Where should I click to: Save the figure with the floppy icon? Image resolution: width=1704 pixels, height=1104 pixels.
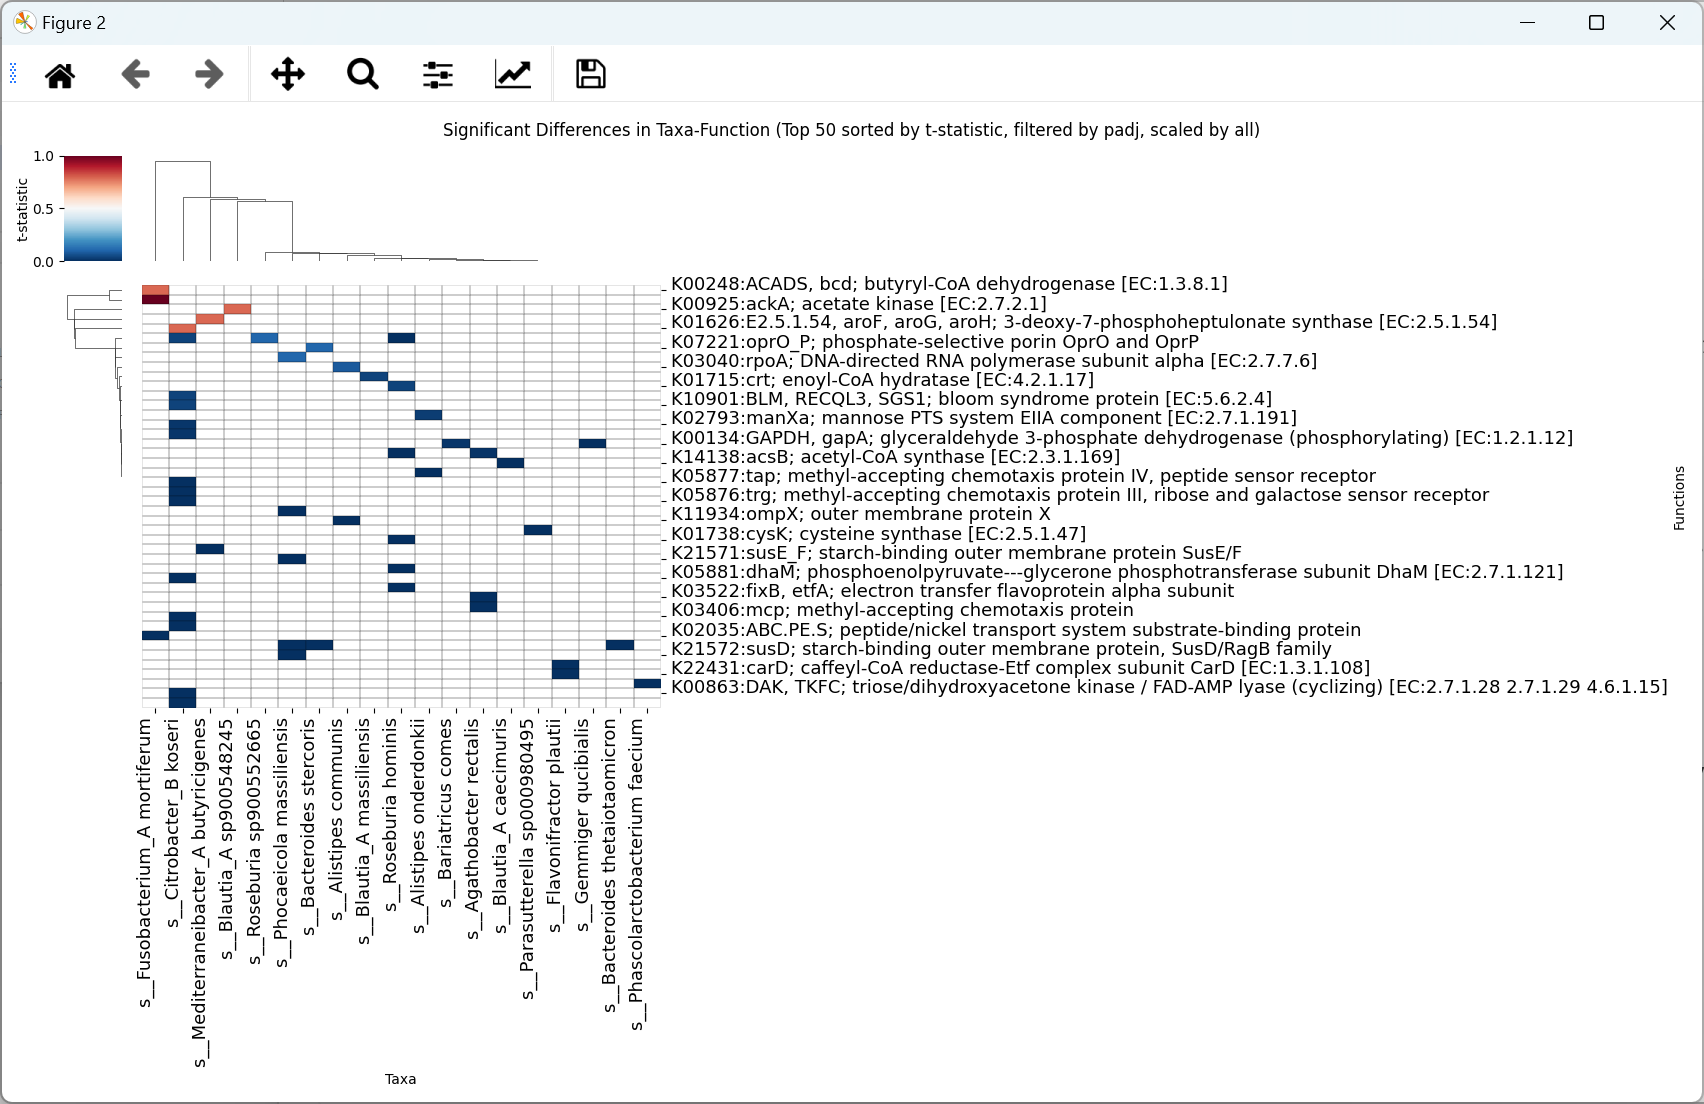click(591, 75)
